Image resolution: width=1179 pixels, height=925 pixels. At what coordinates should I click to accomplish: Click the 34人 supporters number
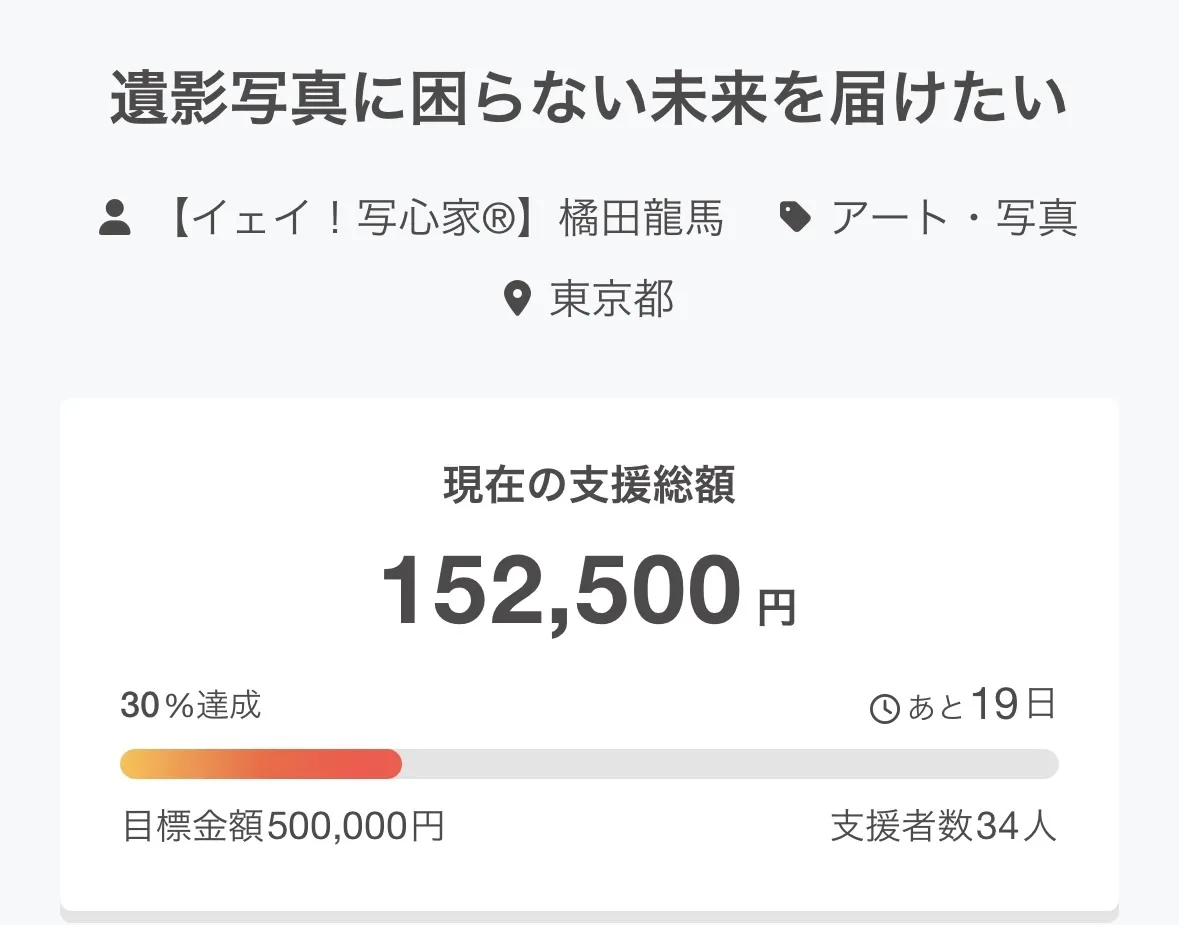point(1015,827)
